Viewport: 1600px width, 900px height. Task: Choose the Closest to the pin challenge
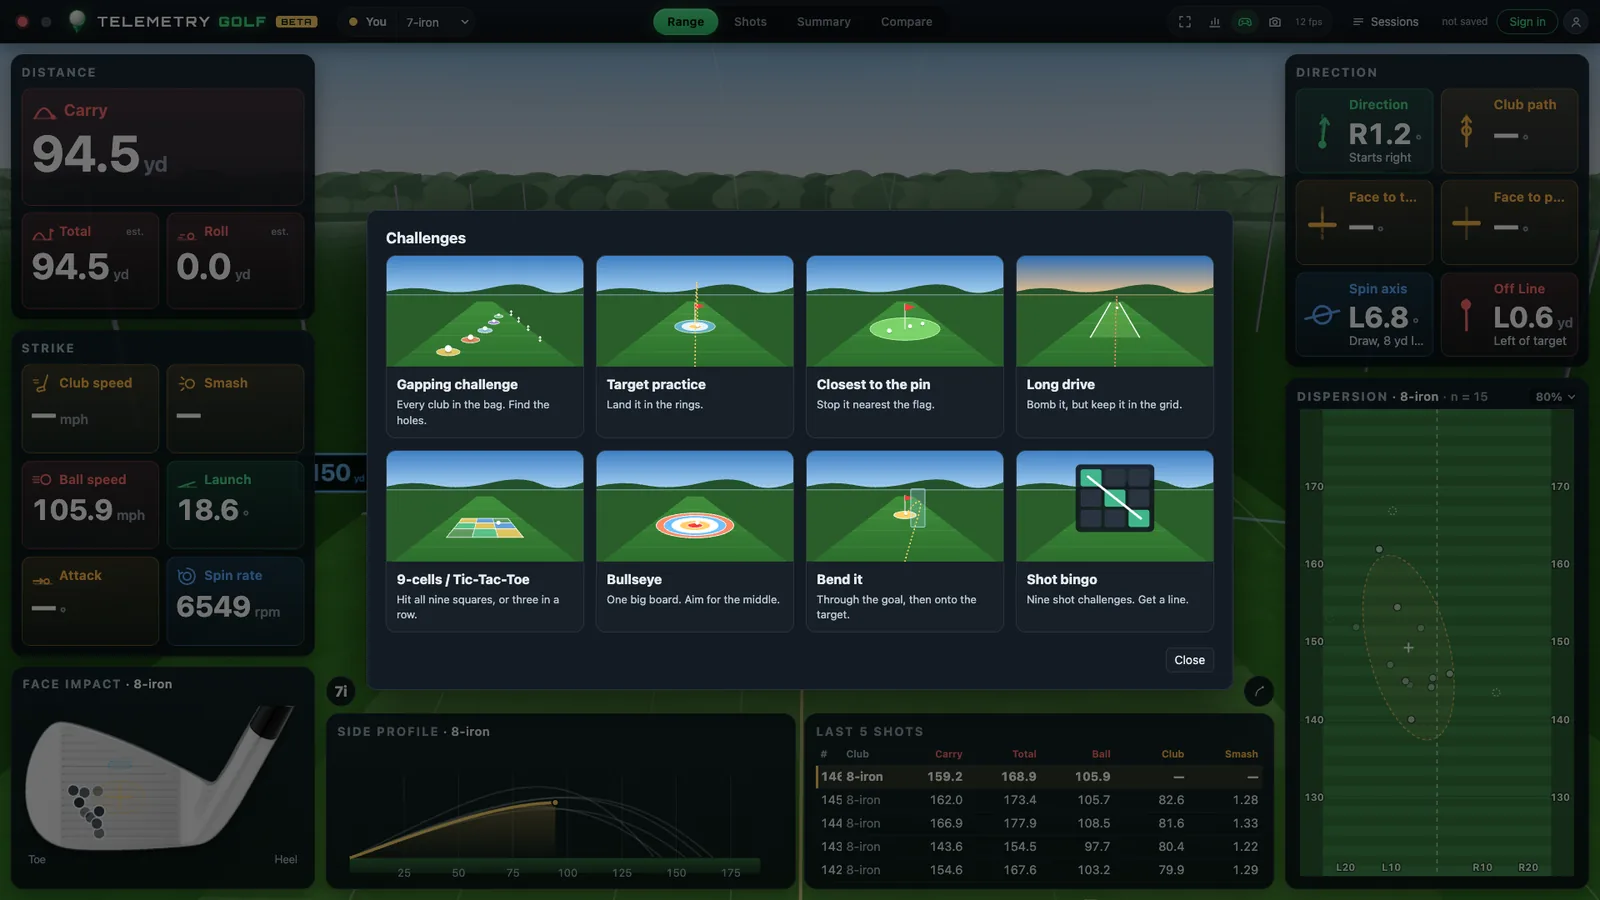point(905,346)
